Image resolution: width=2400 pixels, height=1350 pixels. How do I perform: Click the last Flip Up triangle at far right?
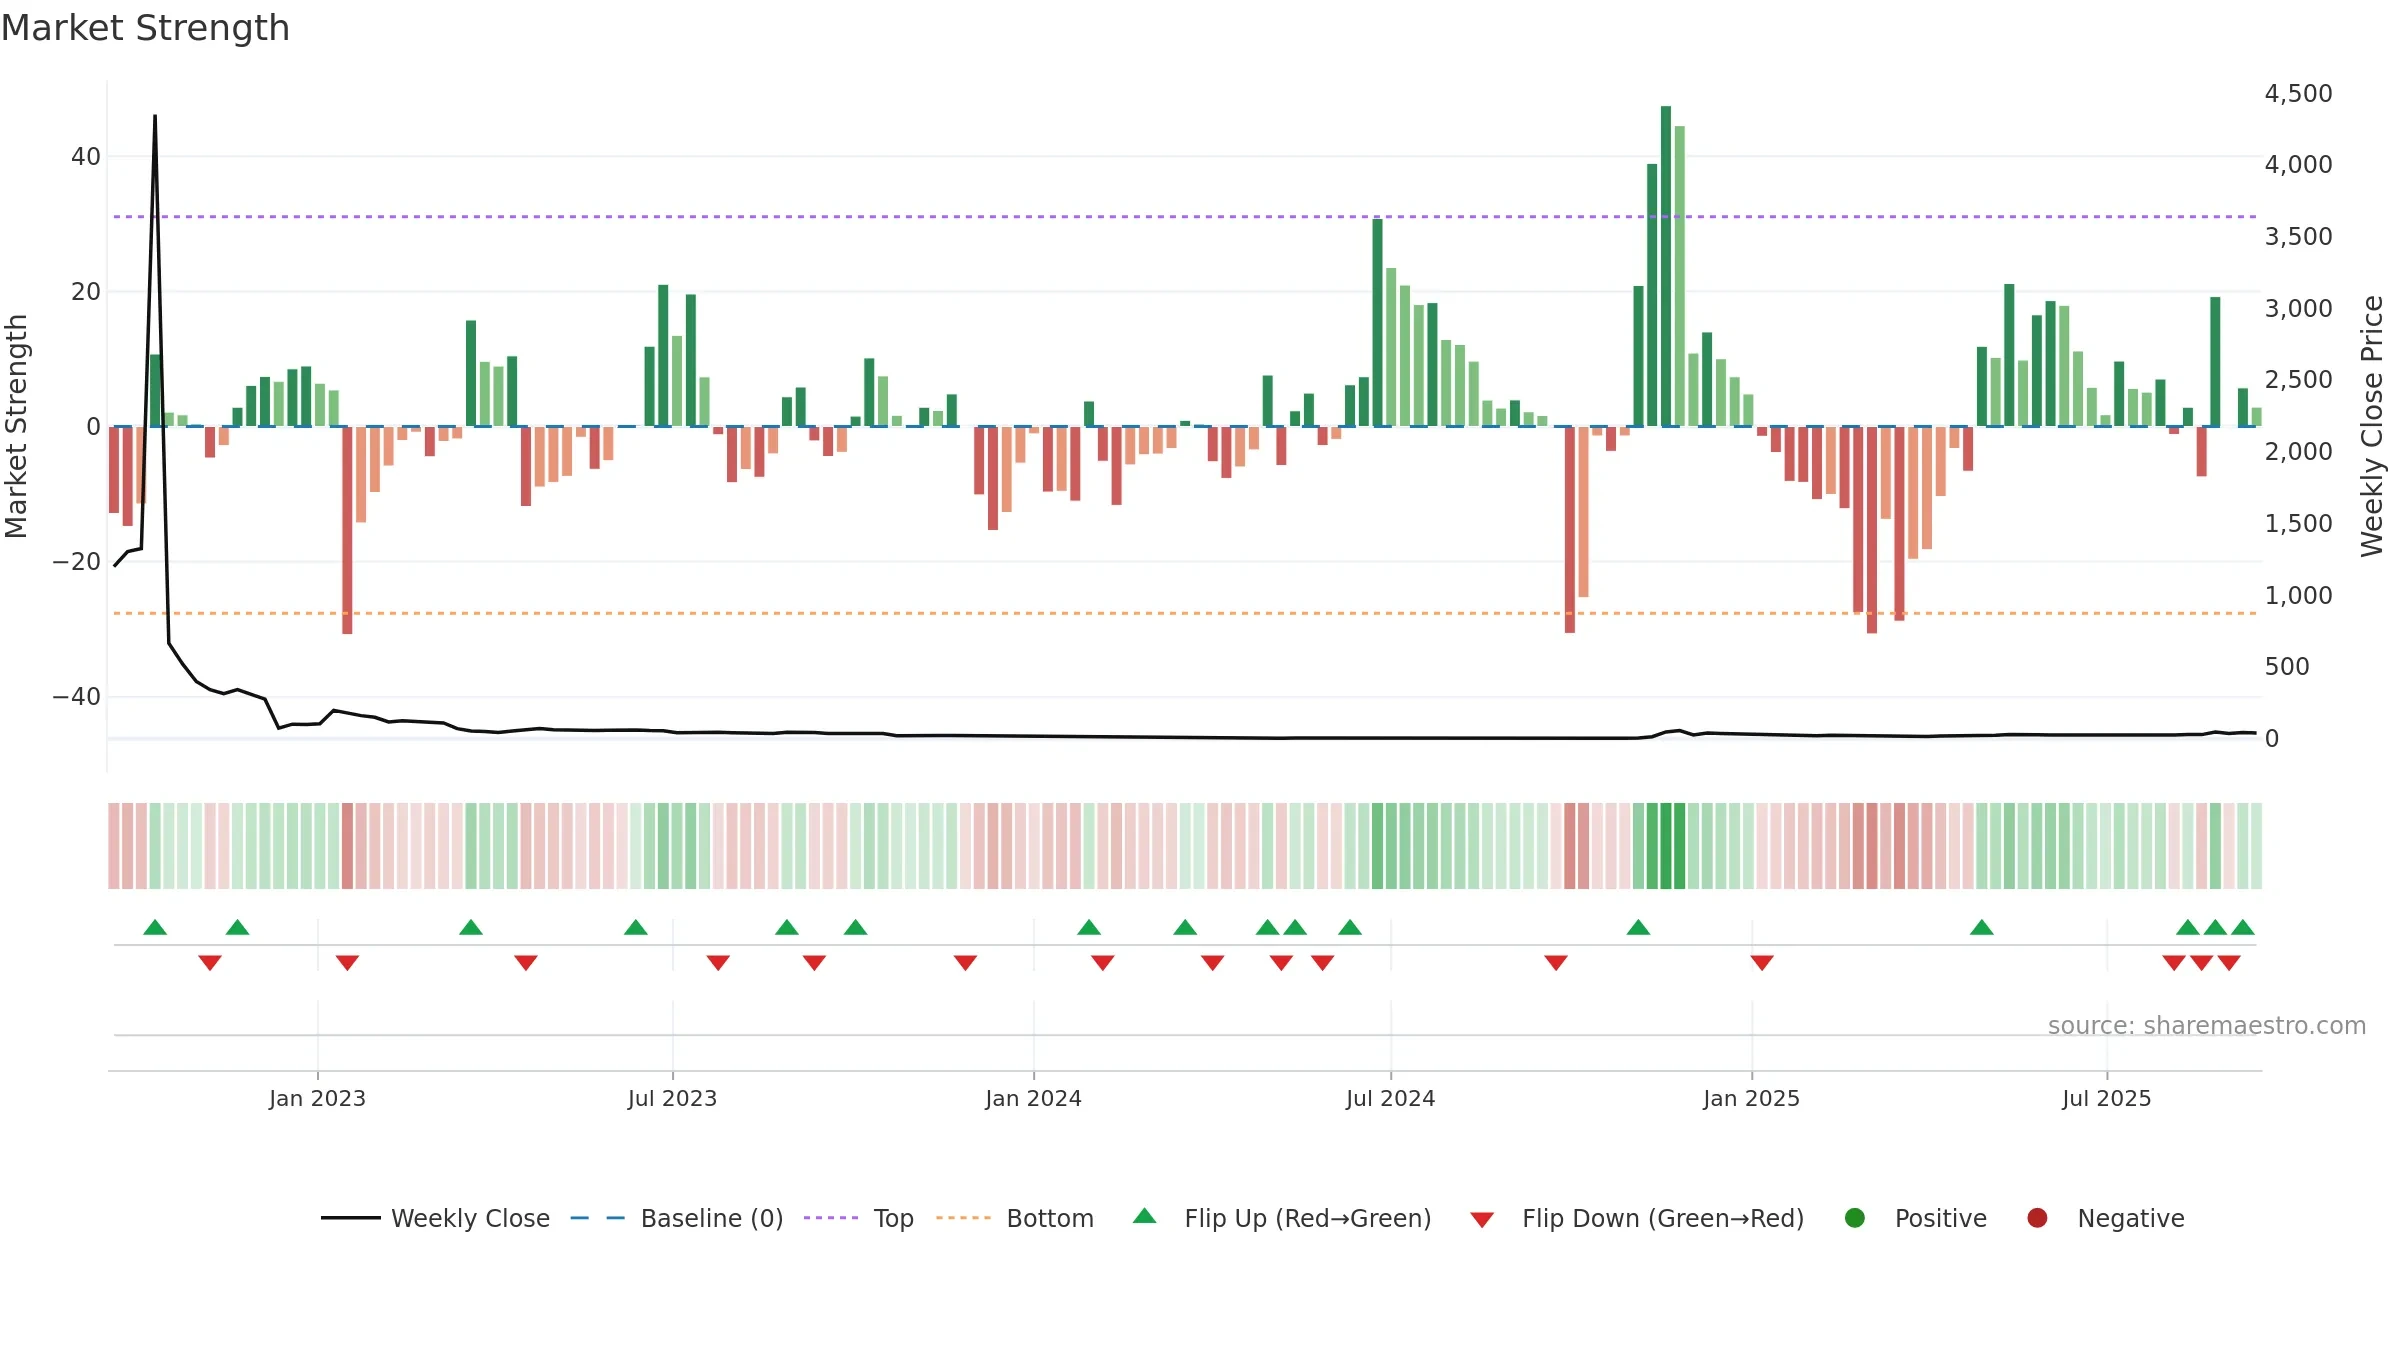[x=2243, y=927]
